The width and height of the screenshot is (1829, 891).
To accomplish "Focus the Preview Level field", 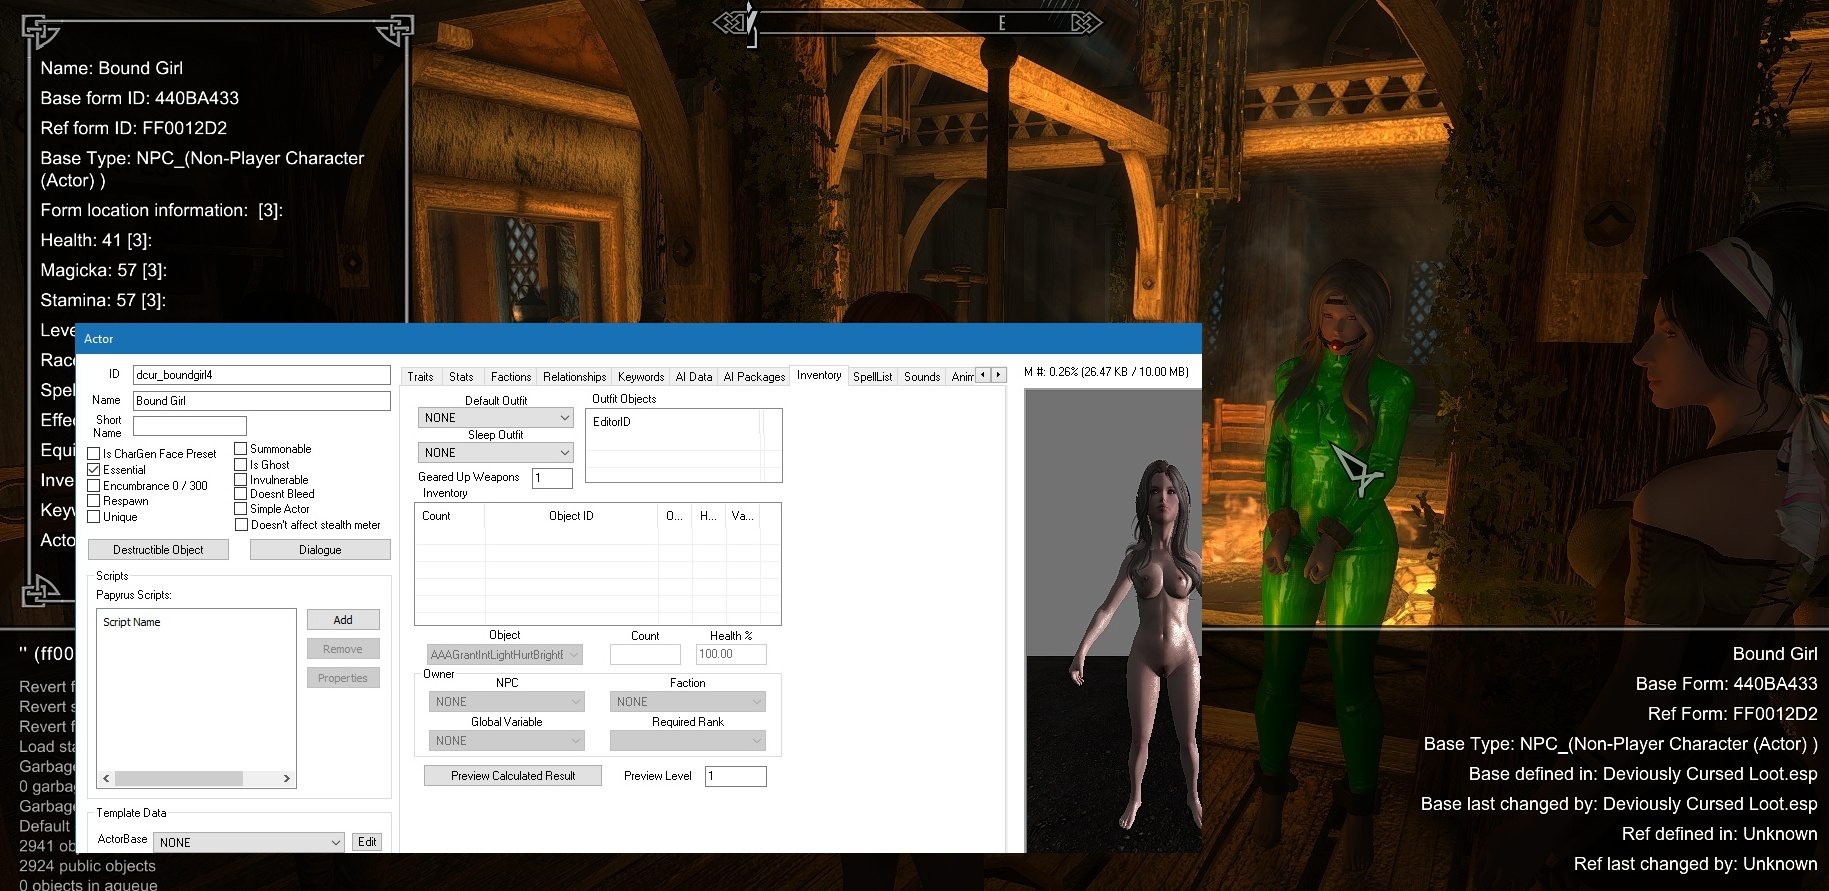I will click(736, 776).
